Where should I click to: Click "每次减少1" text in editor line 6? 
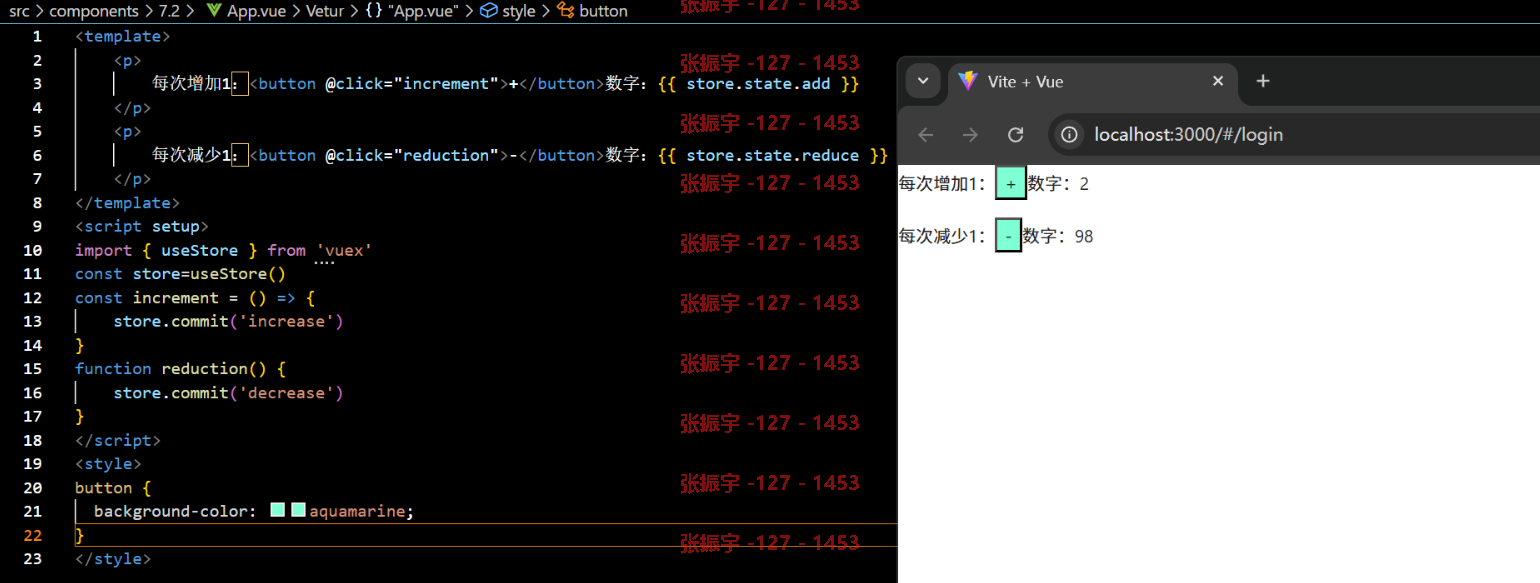[191, 155]
